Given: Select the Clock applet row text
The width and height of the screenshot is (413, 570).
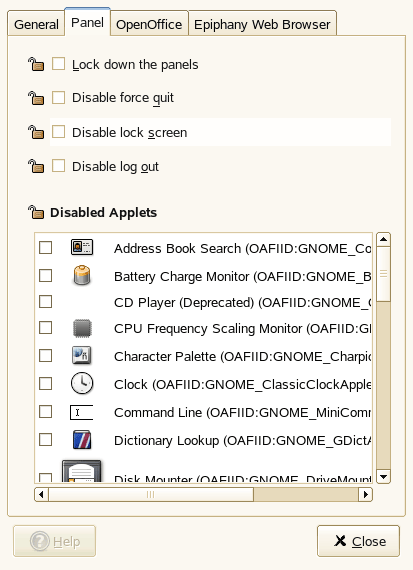Looking at the screenshot, I should 243,384.
